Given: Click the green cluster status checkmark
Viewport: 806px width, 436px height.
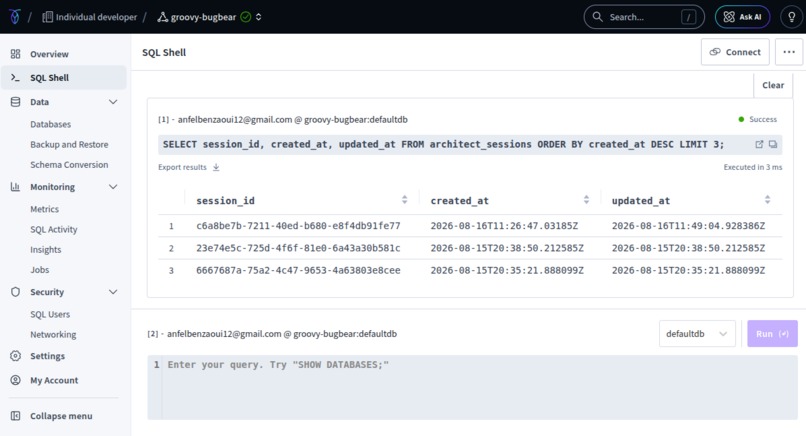Looking at the screenshot, I should click(x=246, y=17).
